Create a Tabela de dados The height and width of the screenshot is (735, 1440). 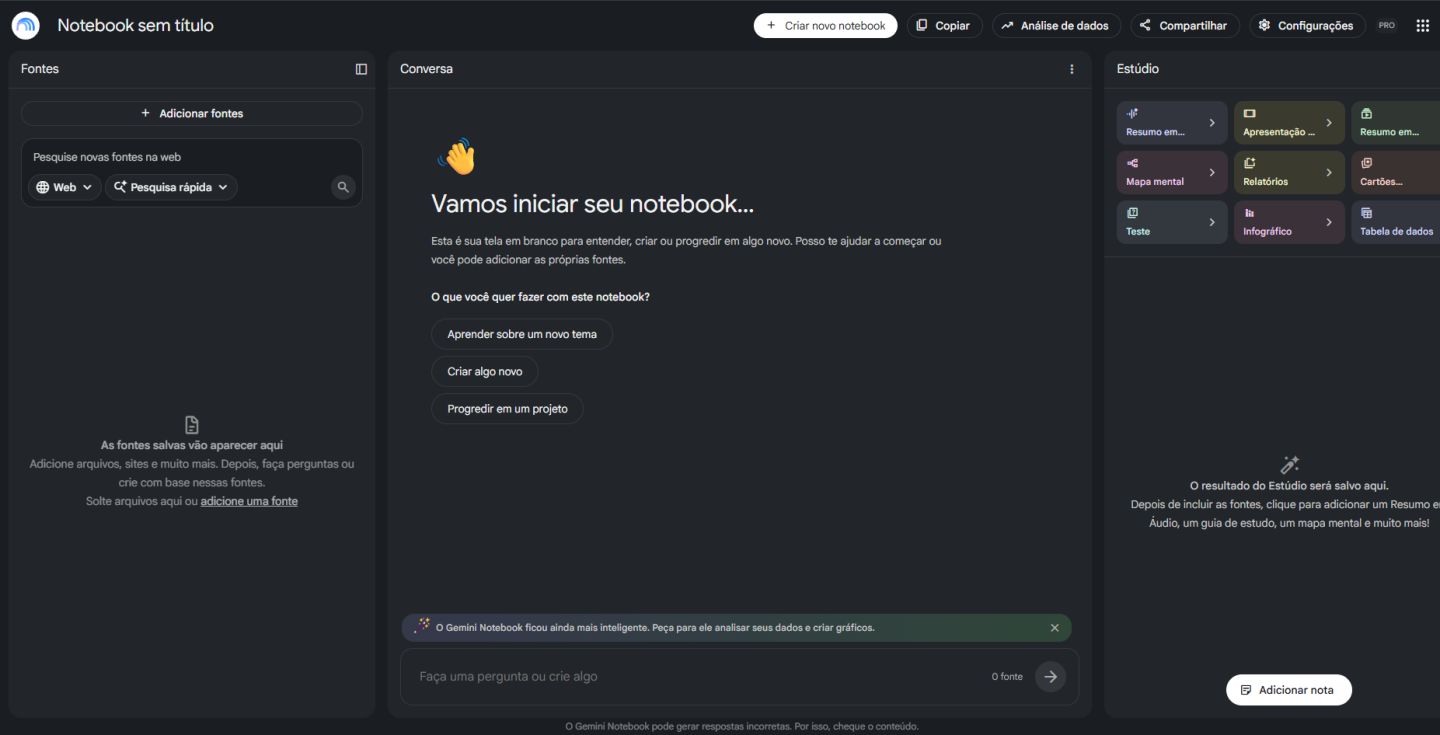click(x=1396, y=222)
